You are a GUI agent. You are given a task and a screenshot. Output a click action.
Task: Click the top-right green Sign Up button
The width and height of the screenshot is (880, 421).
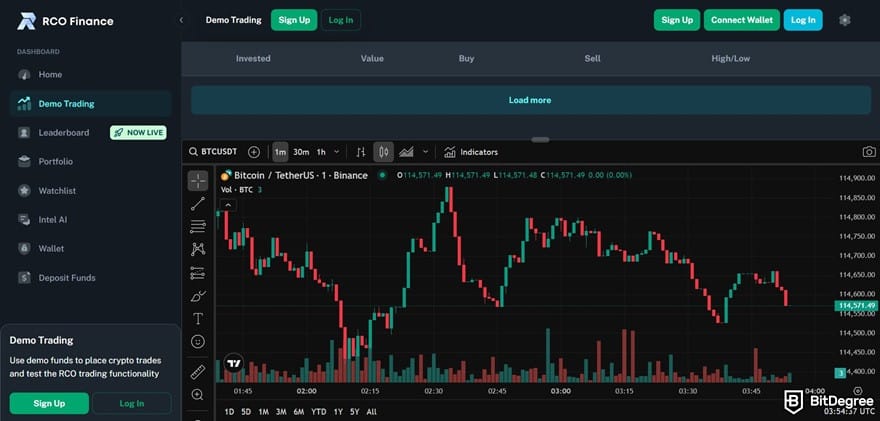coord(677,20)
